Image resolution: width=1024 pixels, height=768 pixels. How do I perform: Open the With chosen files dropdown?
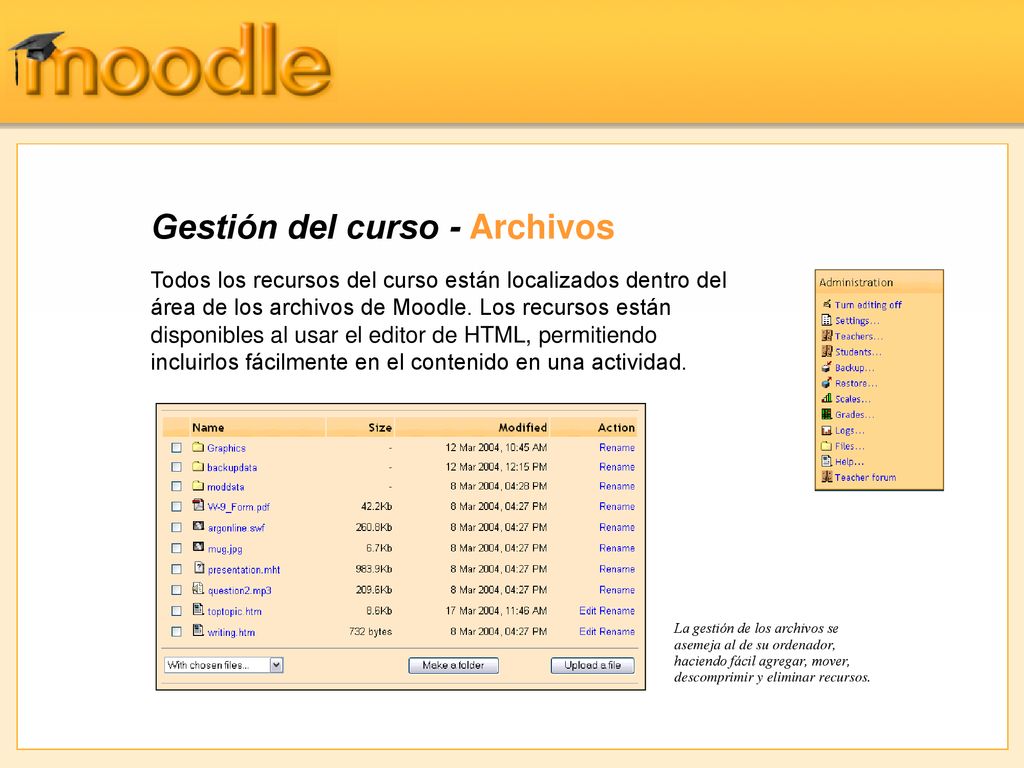pos(223,665)
